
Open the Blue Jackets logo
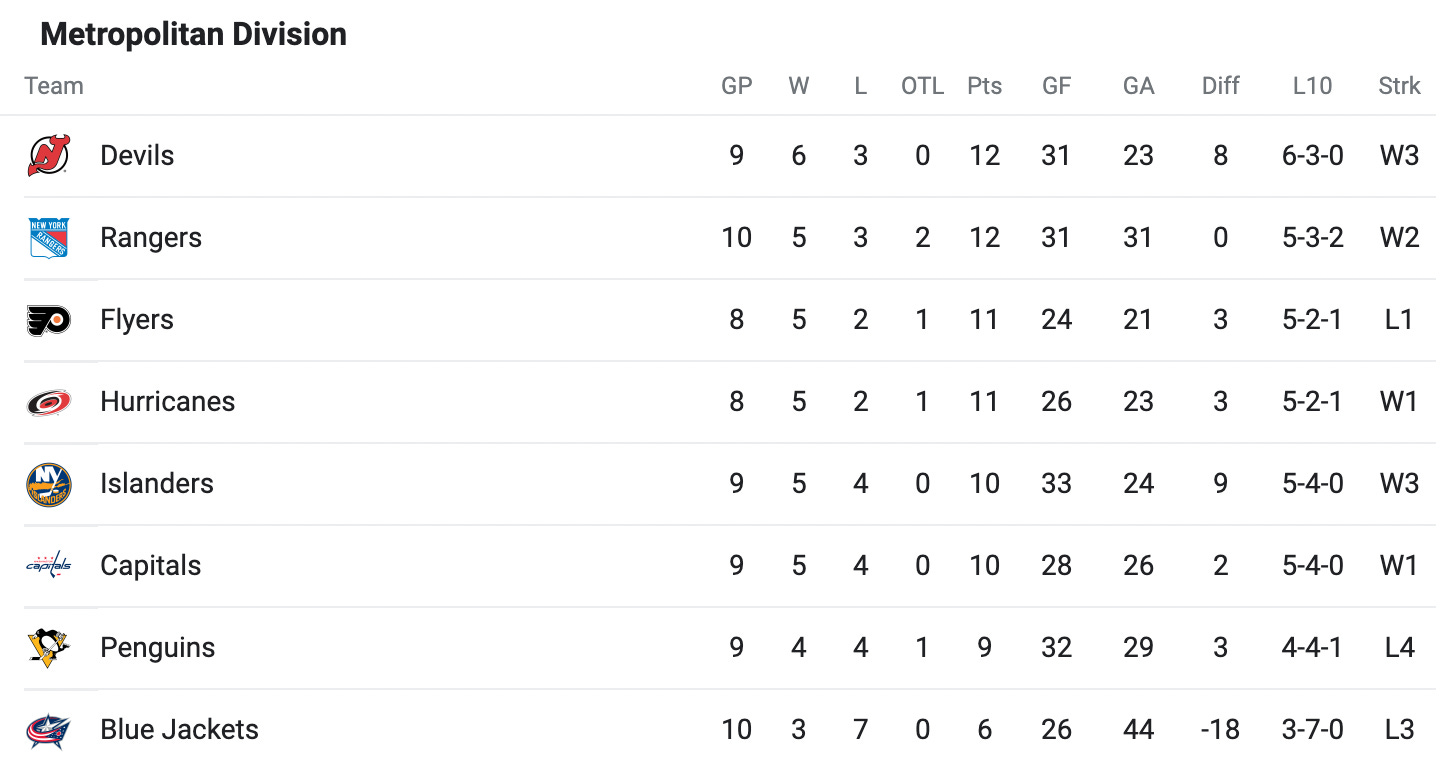(49, 730)
